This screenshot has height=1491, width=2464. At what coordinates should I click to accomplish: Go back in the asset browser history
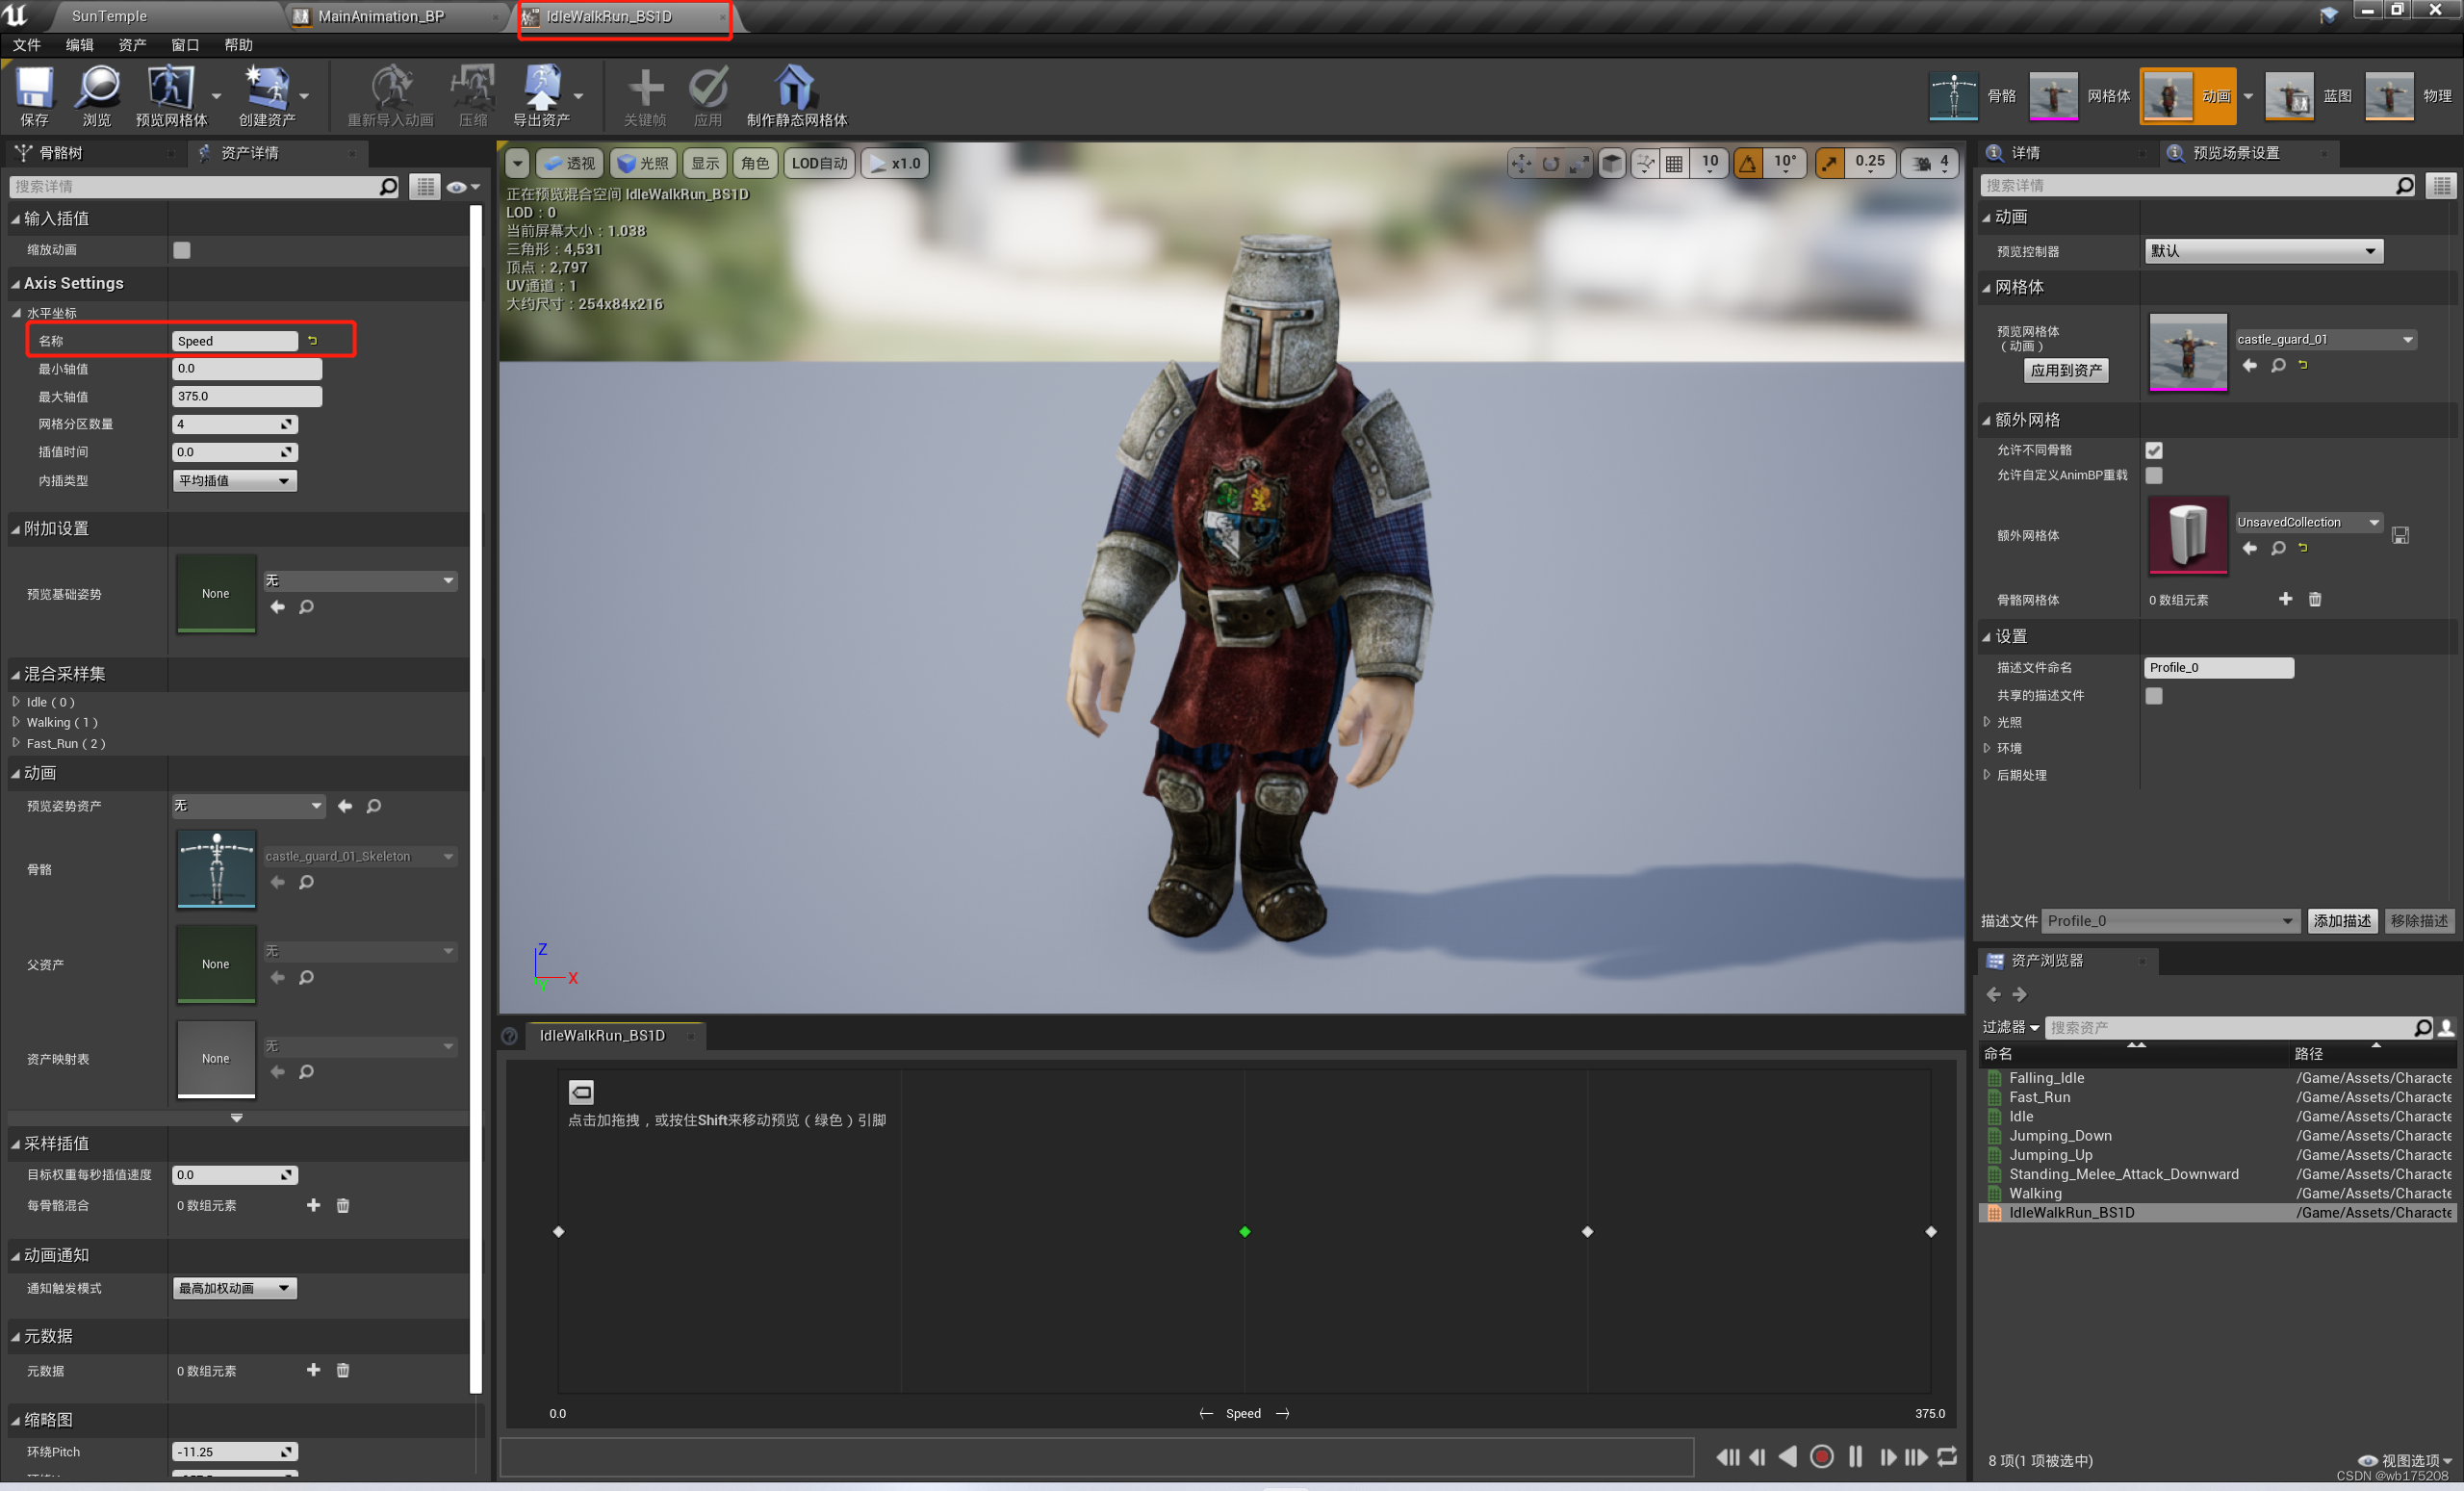click(1993, 994)
